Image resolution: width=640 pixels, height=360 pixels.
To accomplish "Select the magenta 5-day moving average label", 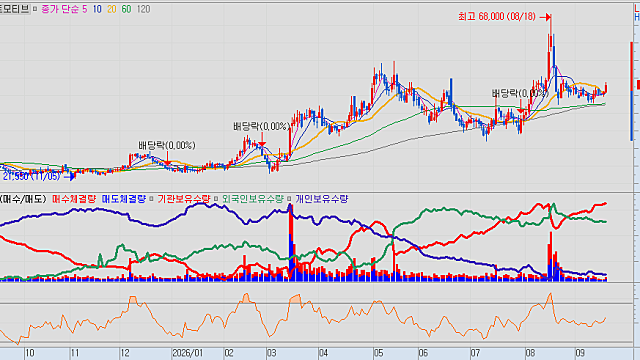I will click(x=84, y=9).
